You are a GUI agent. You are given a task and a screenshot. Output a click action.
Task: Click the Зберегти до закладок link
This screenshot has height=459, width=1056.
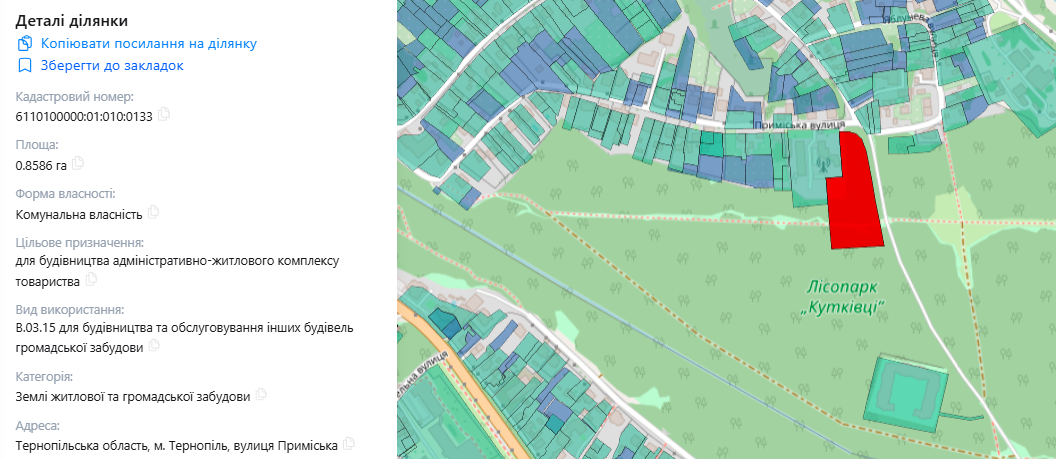point(111,65)
